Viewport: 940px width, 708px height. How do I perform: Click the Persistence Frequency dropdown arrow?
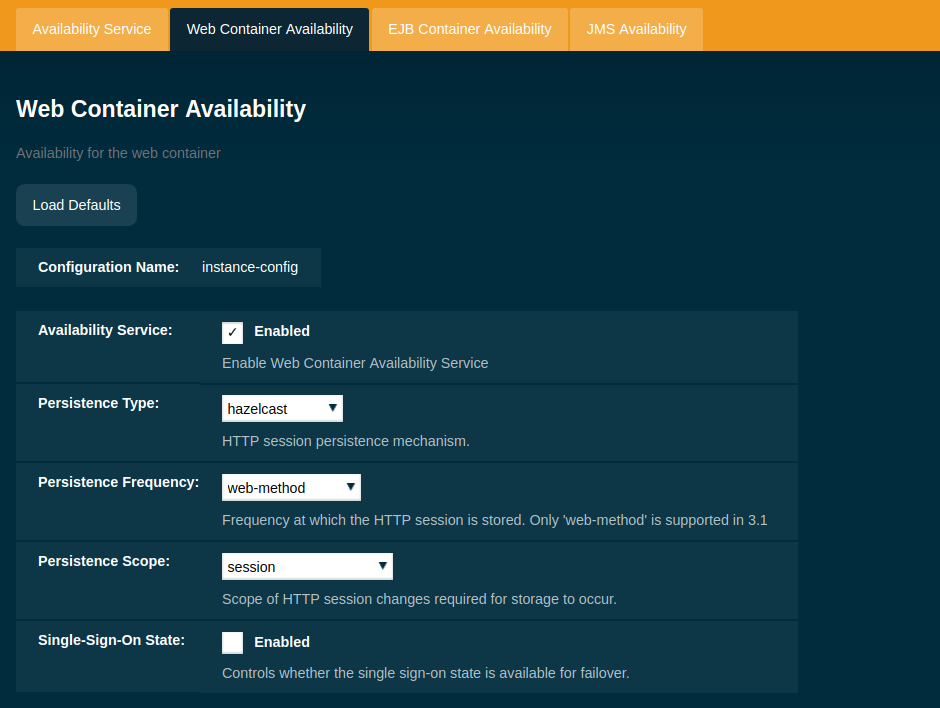352,487
